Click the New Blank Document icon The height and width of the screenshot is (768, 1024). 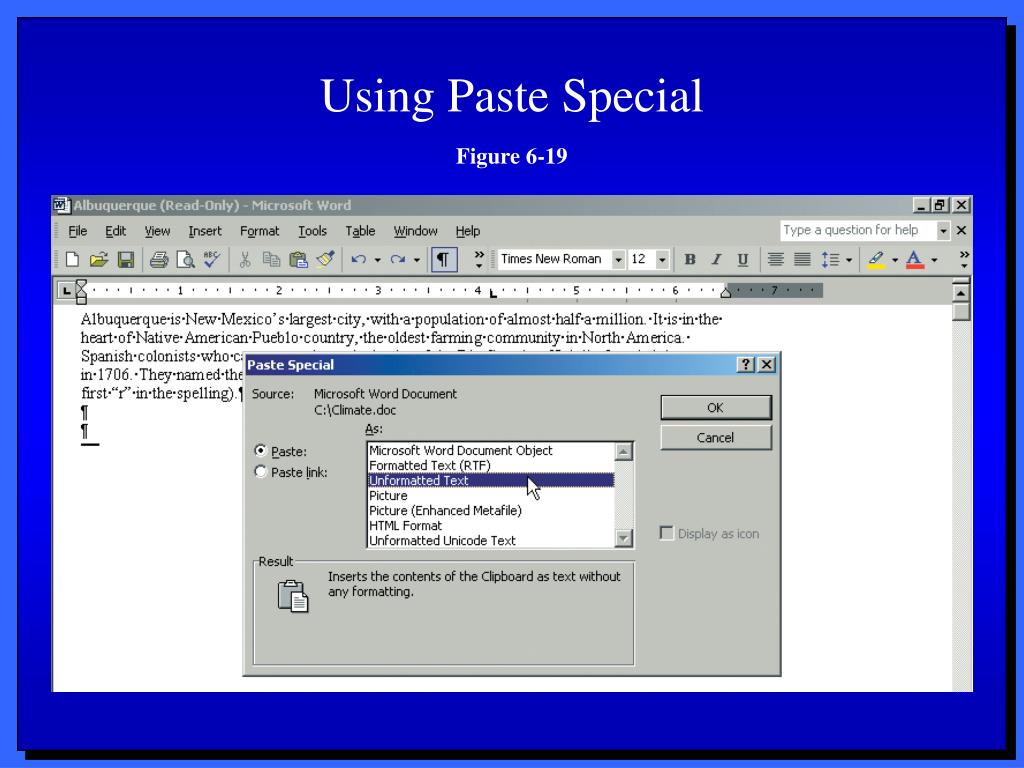point(72,260)
